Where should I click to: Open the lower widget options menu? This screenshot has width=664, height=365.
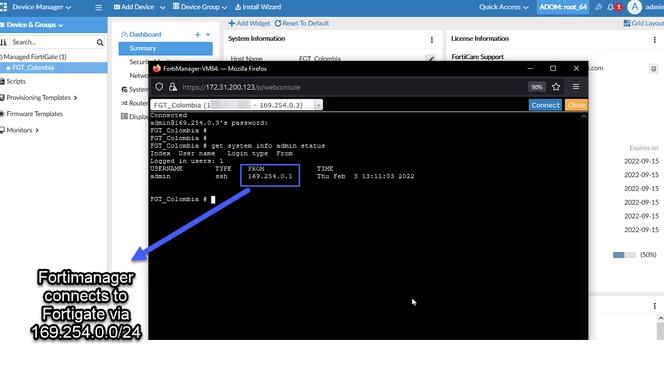[x=655, y=306]
